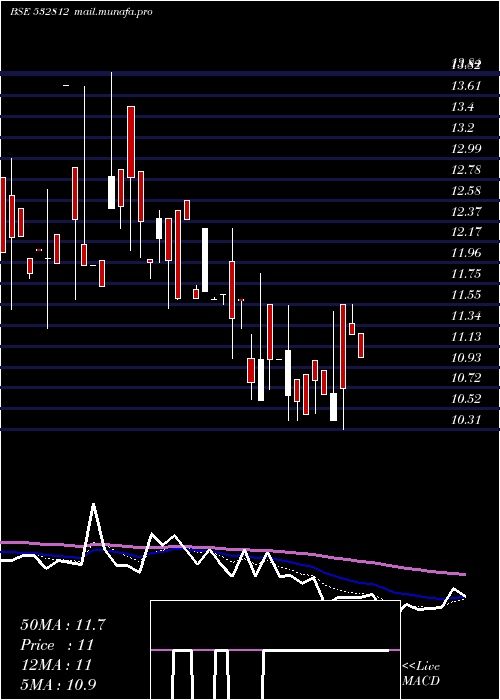Click the large white candlestick body near 11.96
500x700 pixels.
click(205, 260)
